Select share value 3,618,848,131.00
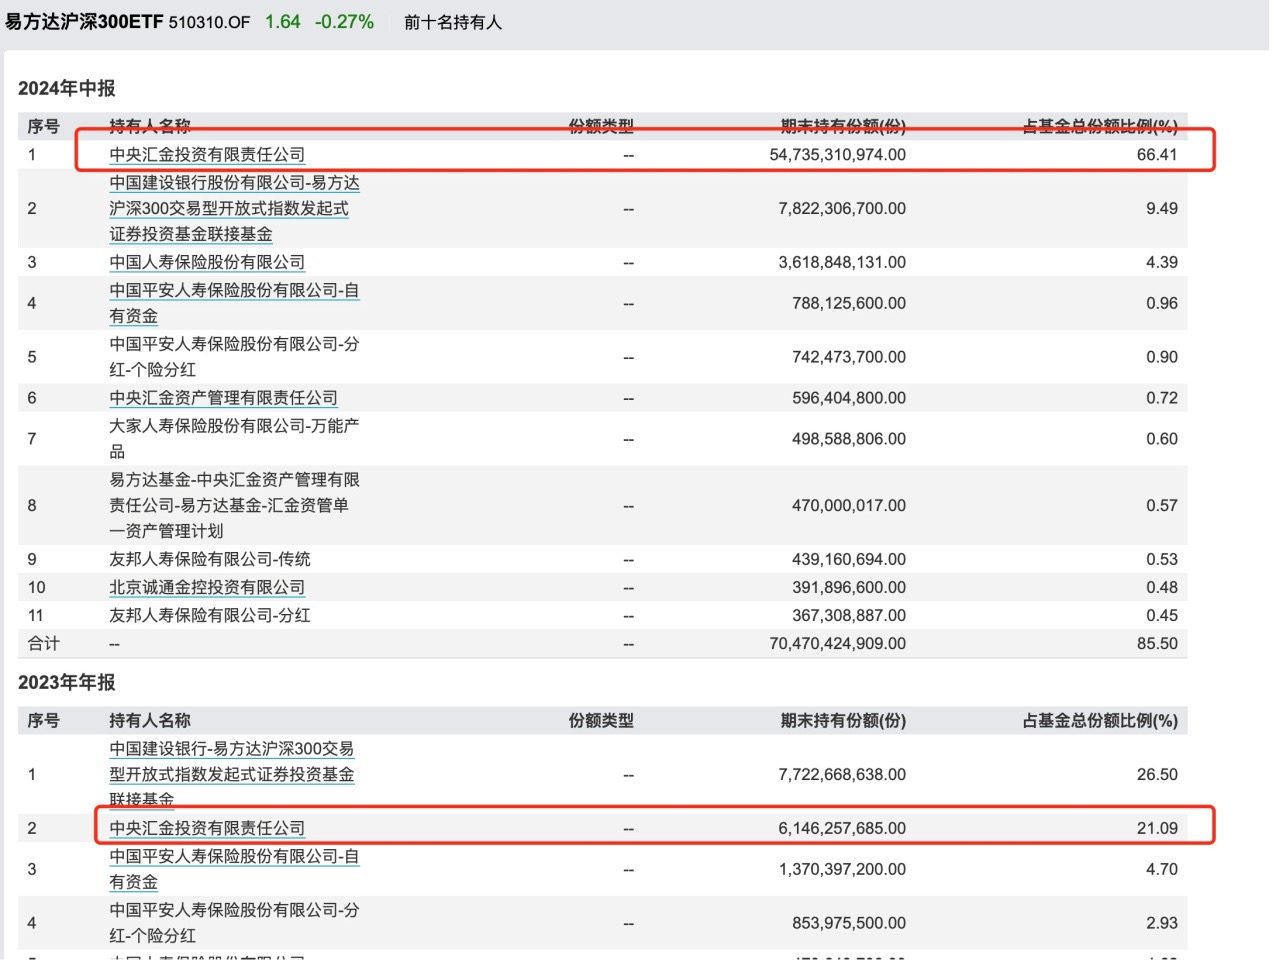The width and height of the screenshot is (1274, 962). [x=842, y=263]
